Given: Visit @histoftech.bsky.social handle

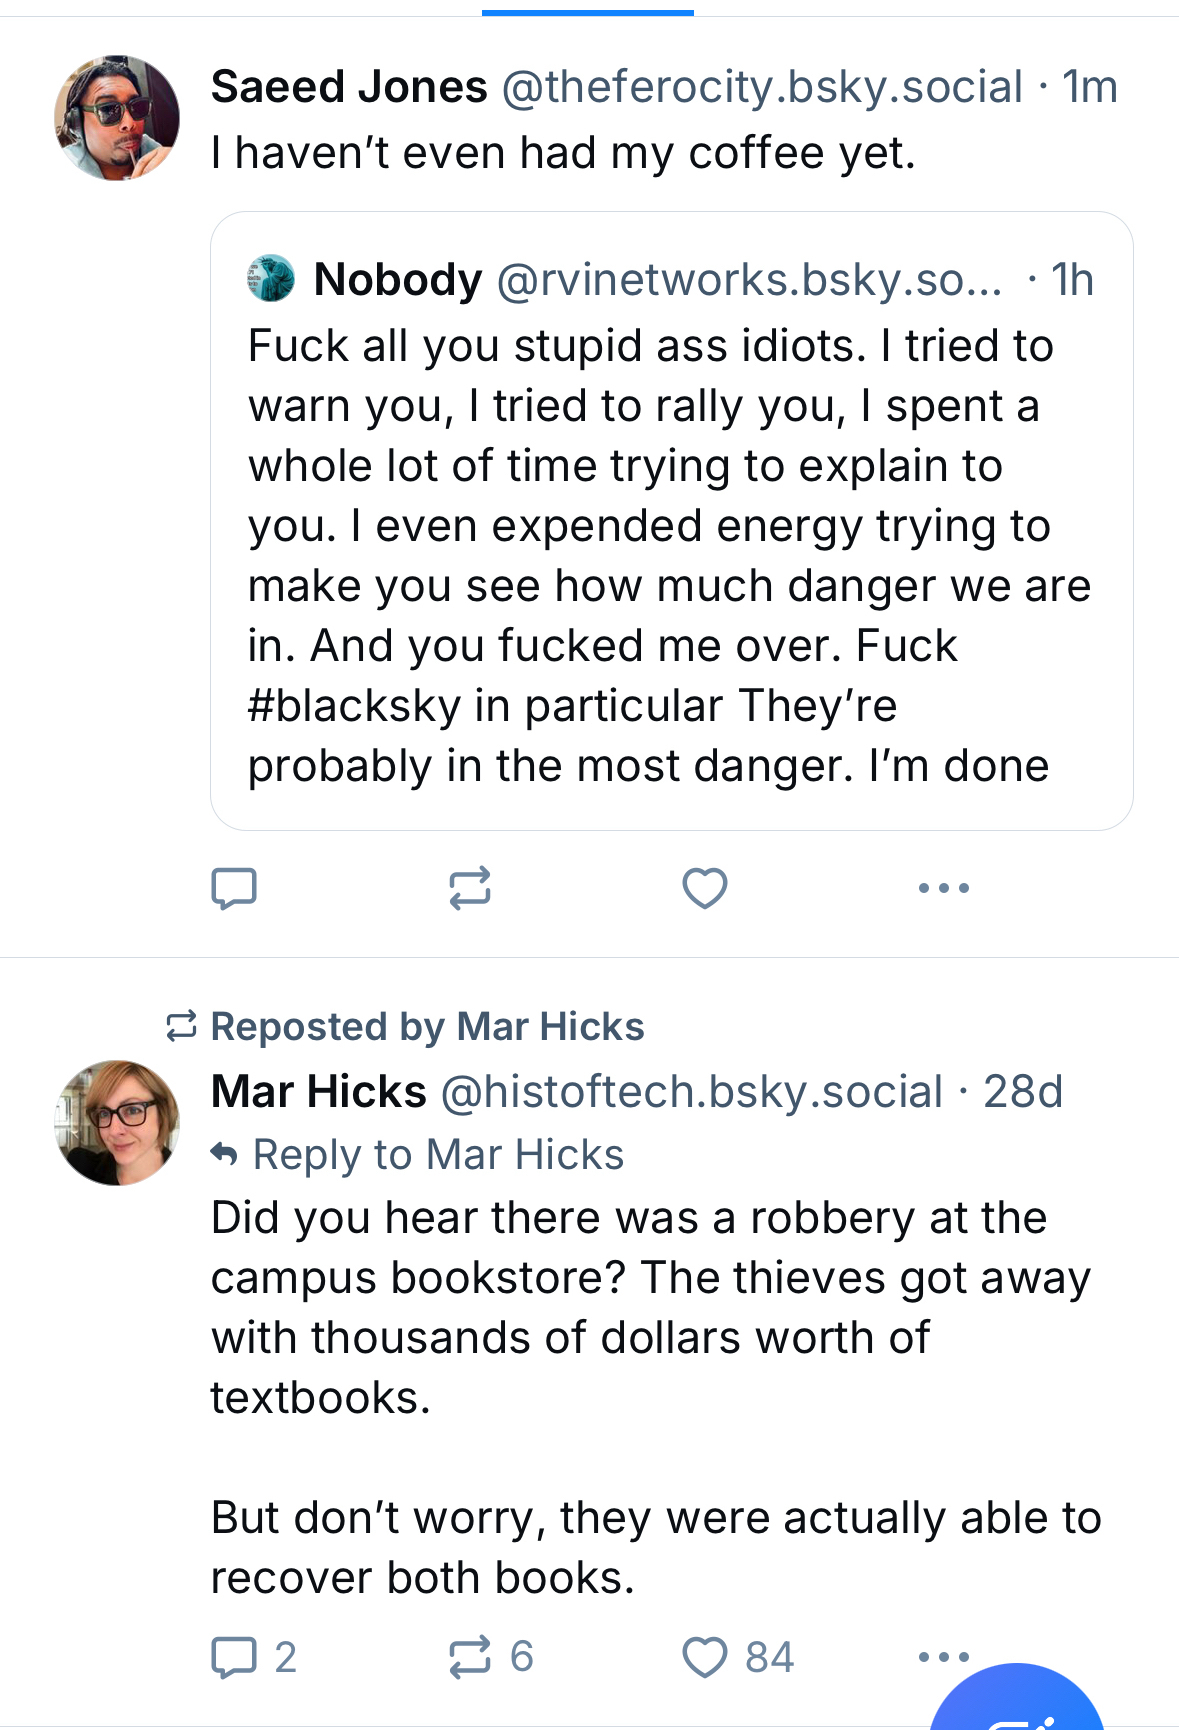Looking at the screenshot, I should [691, 1092].
